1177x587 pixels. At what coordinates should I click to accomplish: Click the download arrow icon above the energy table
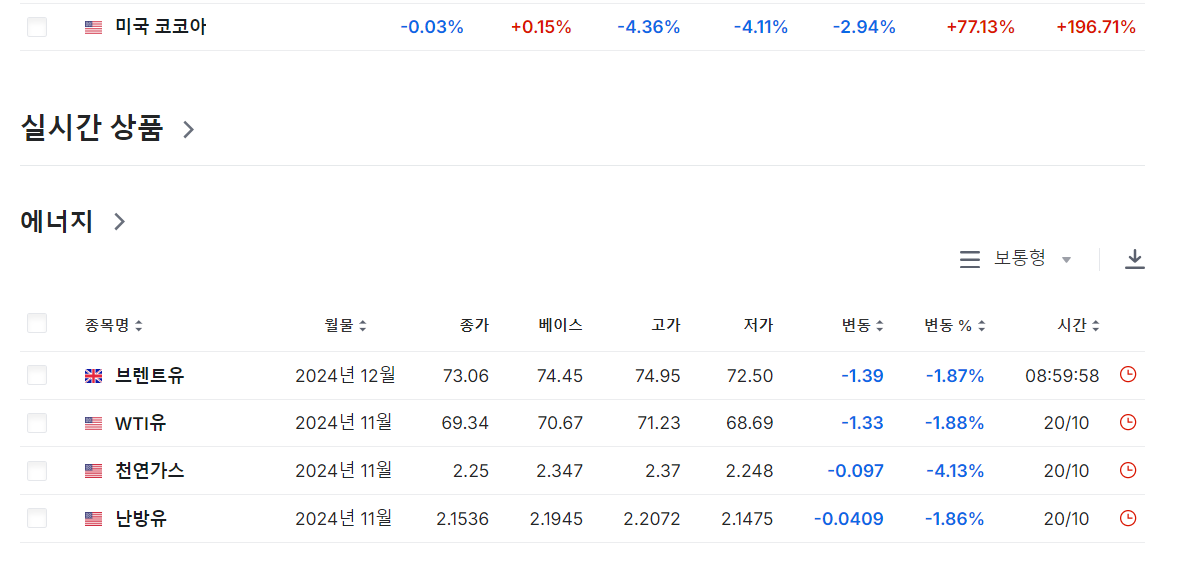(x=1134, y=260)
